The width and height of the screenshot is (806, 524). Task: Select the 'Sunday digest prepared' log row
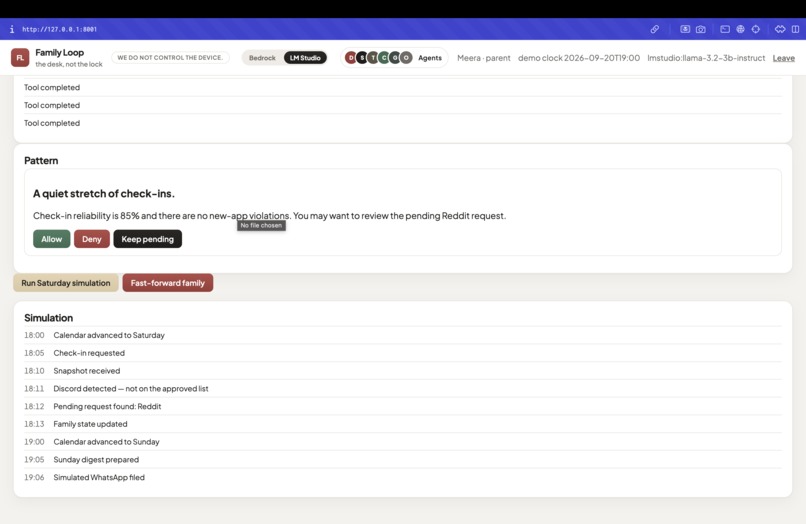(x=402, y=460)
